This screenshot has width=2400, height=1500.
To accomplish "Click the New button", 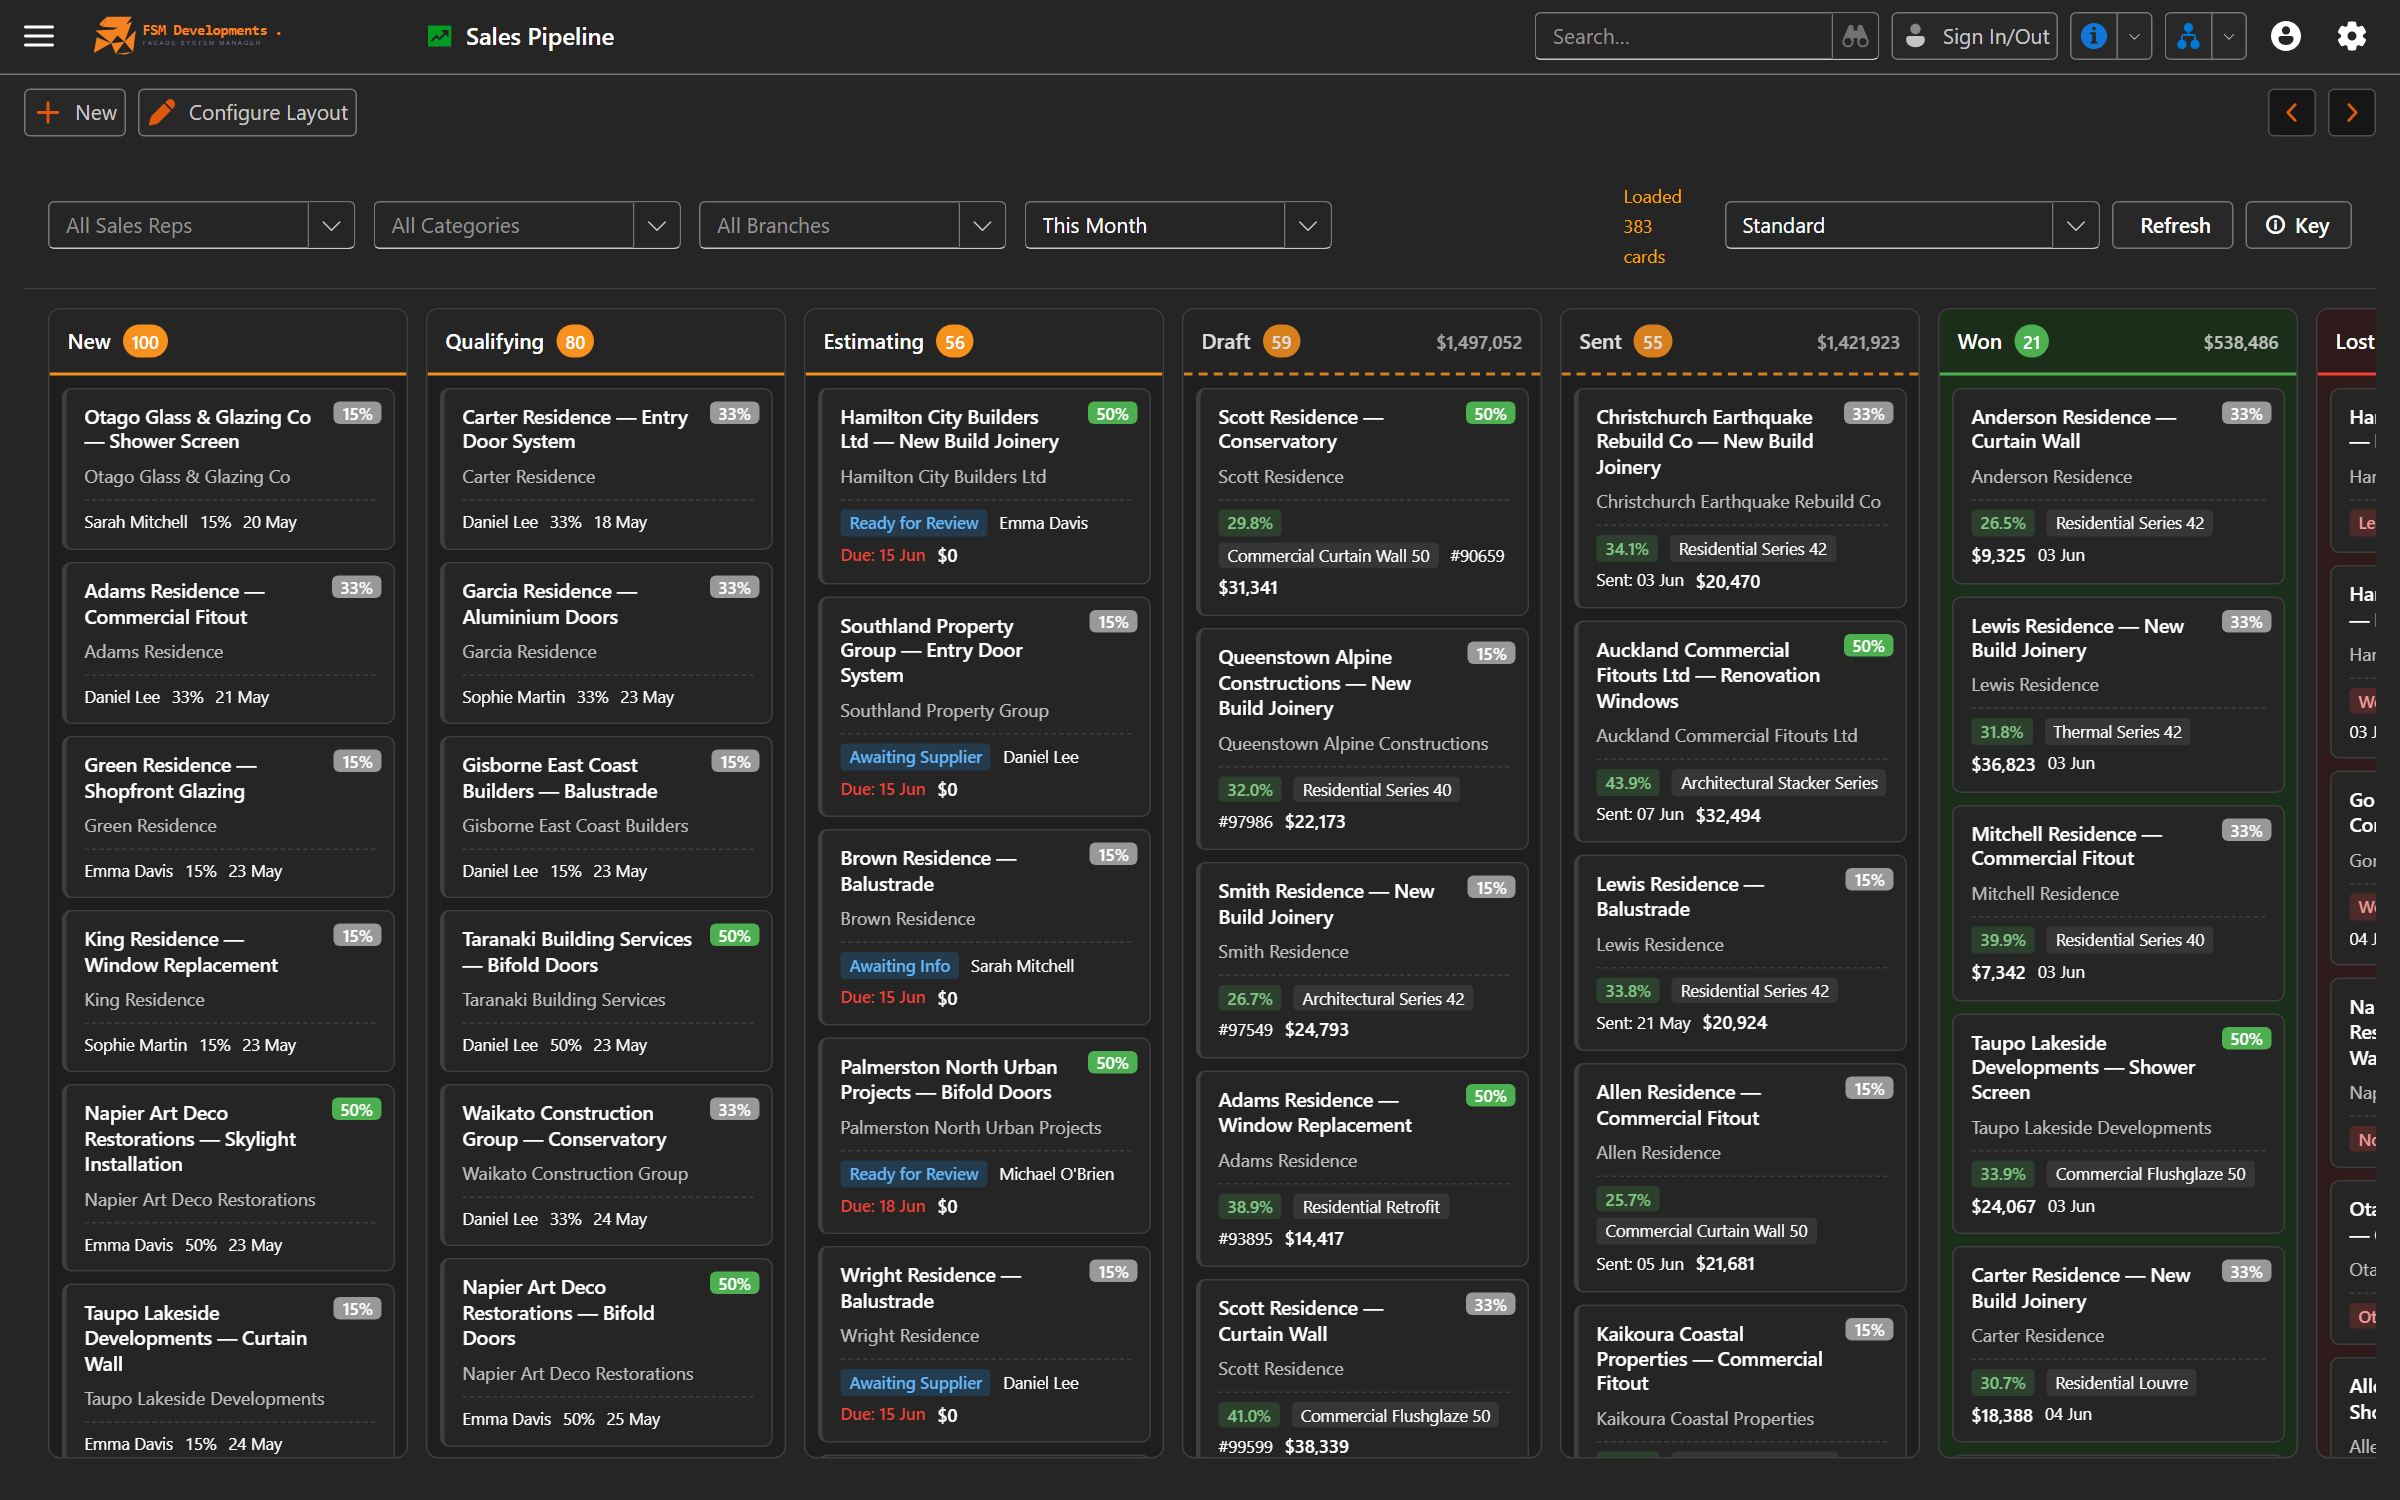I will [75, 113].
